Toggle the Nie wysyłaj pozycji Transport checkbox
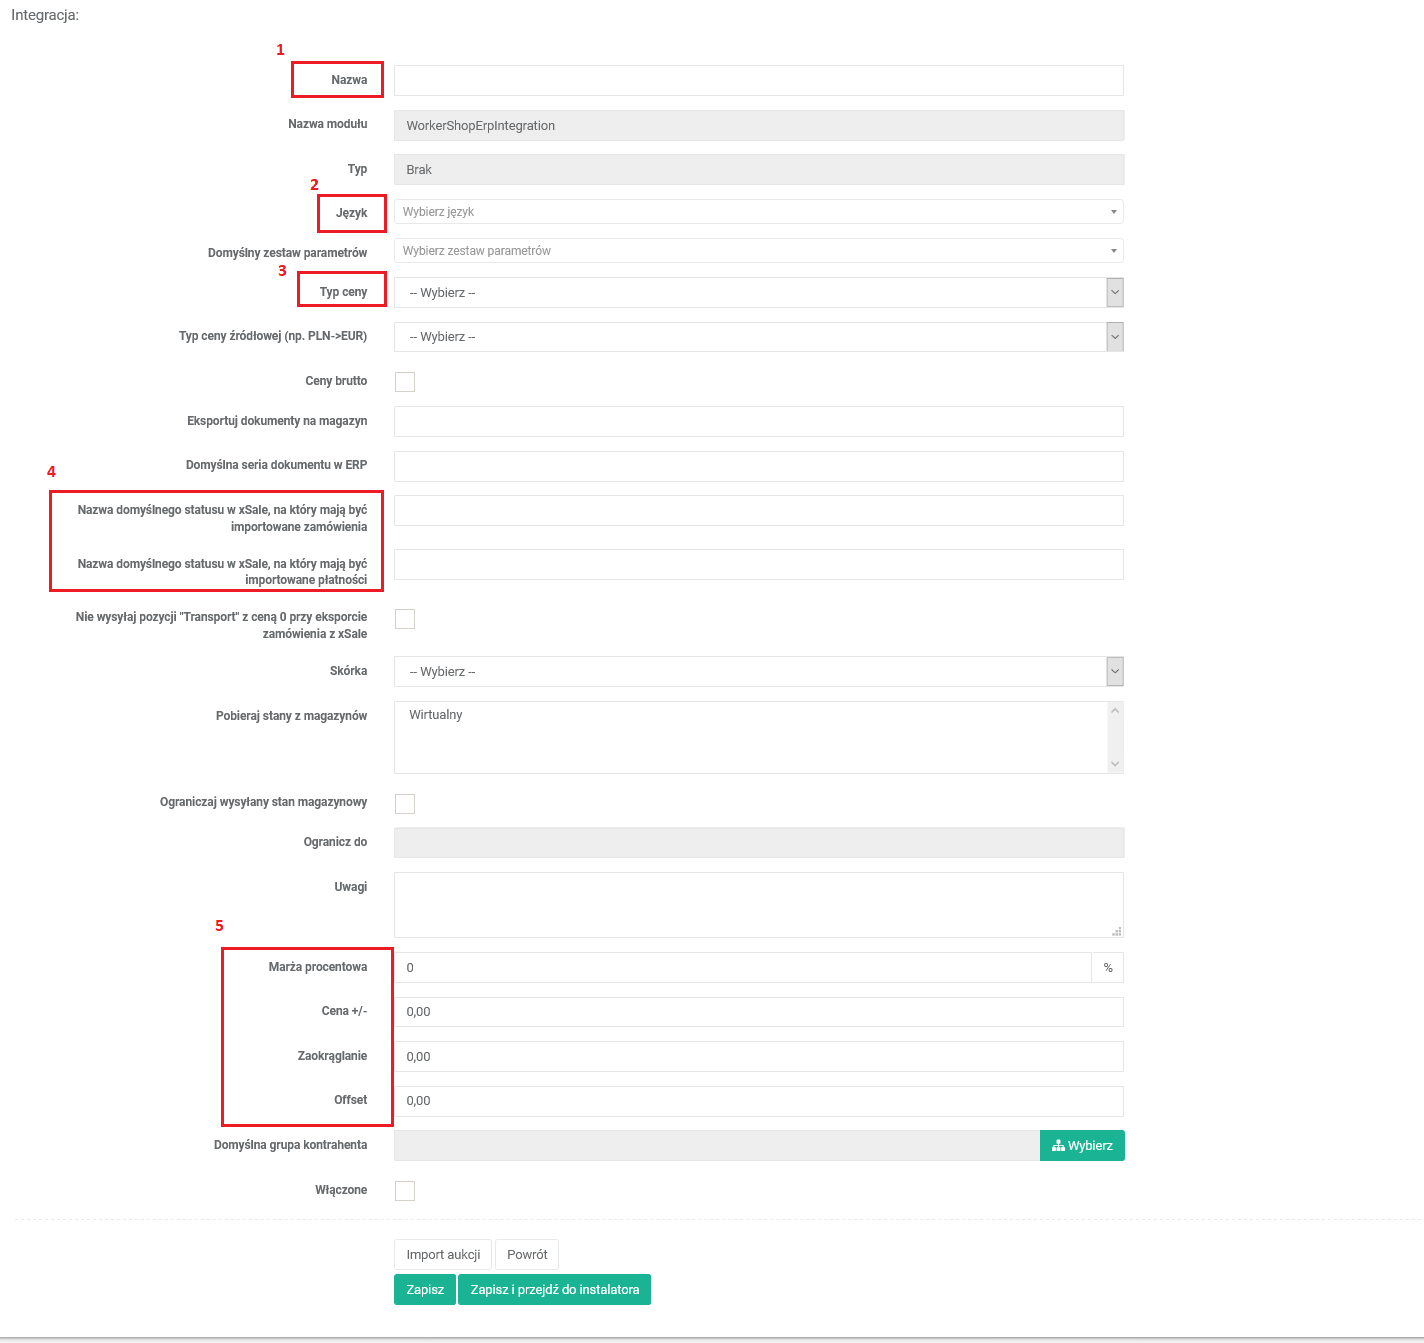Viewport: 1424px width, 1343px height. click(405, 619)
